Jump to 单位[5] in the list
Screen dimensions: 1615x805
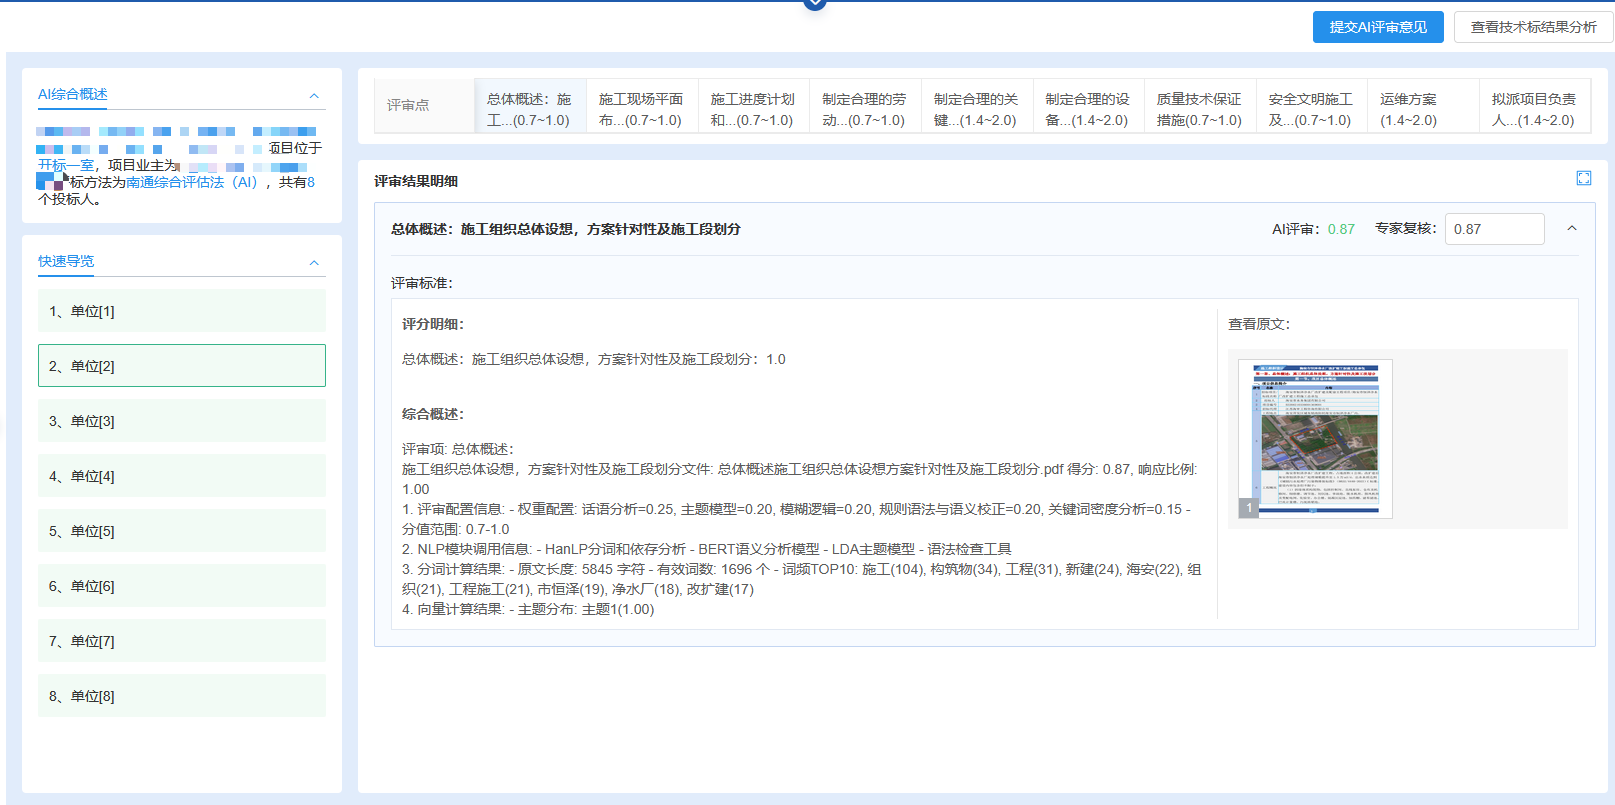(x=181, y=531)
